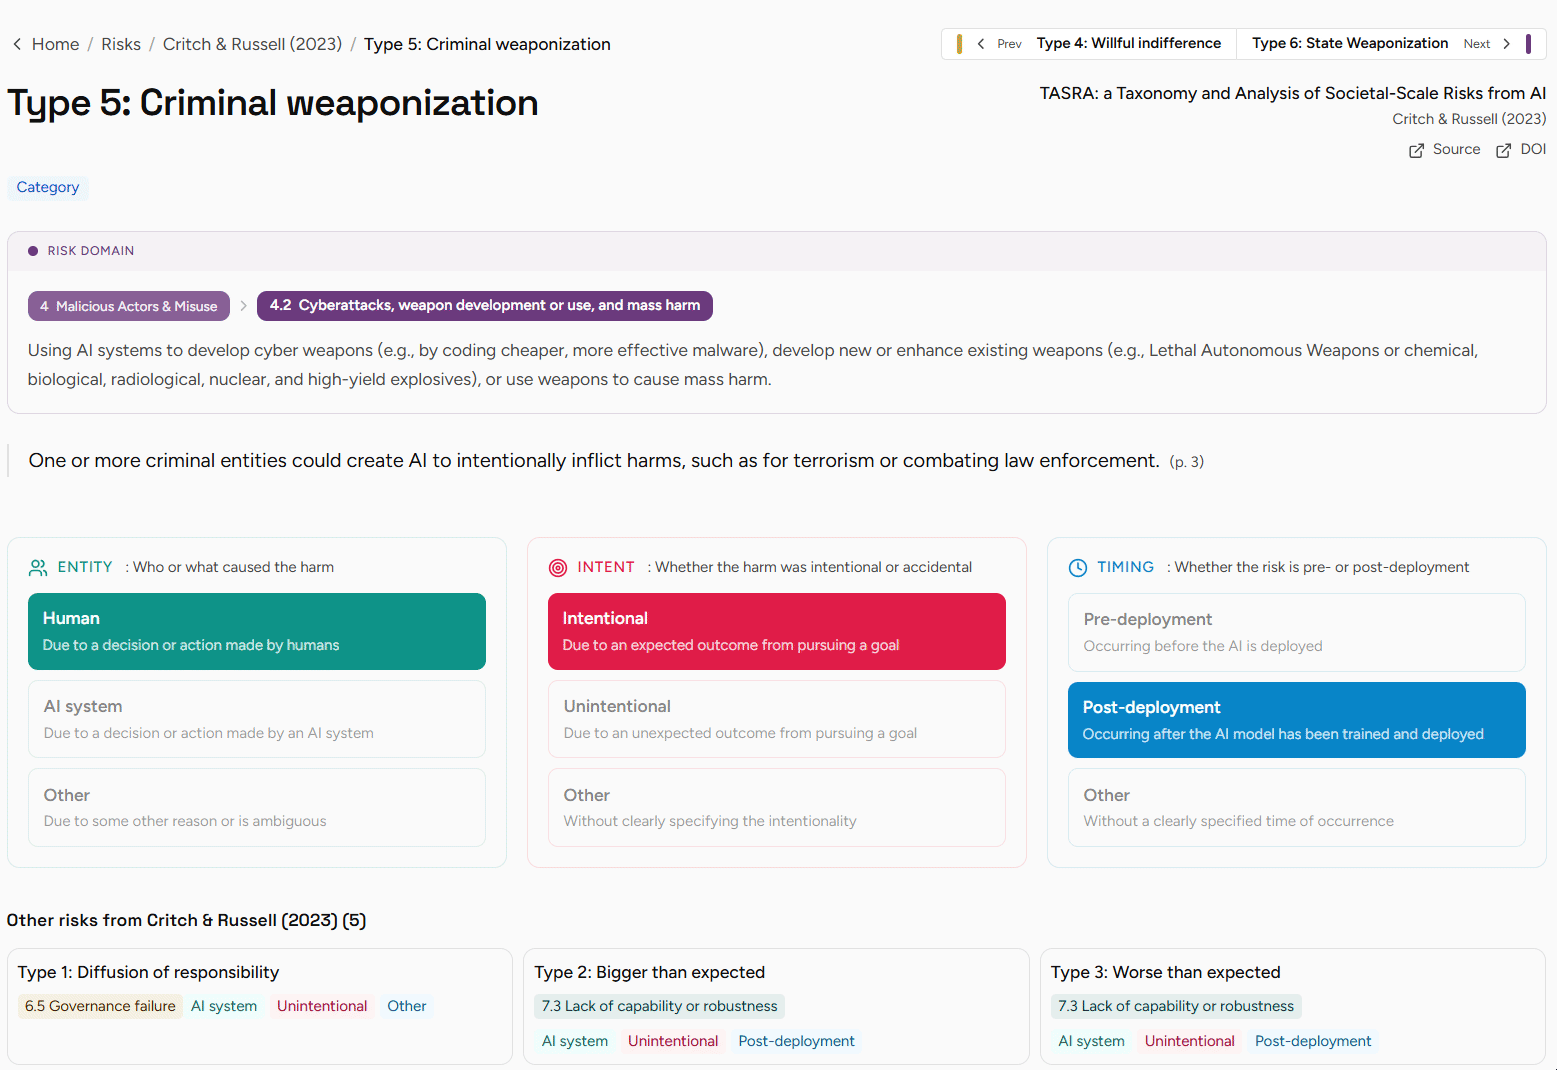Select Other under Entity
1557x1070 pixels.
coord(257,808)
